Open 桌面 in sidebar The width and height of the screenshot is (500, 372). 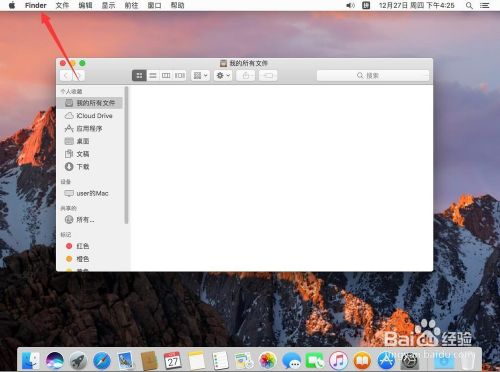coord(90,141)
